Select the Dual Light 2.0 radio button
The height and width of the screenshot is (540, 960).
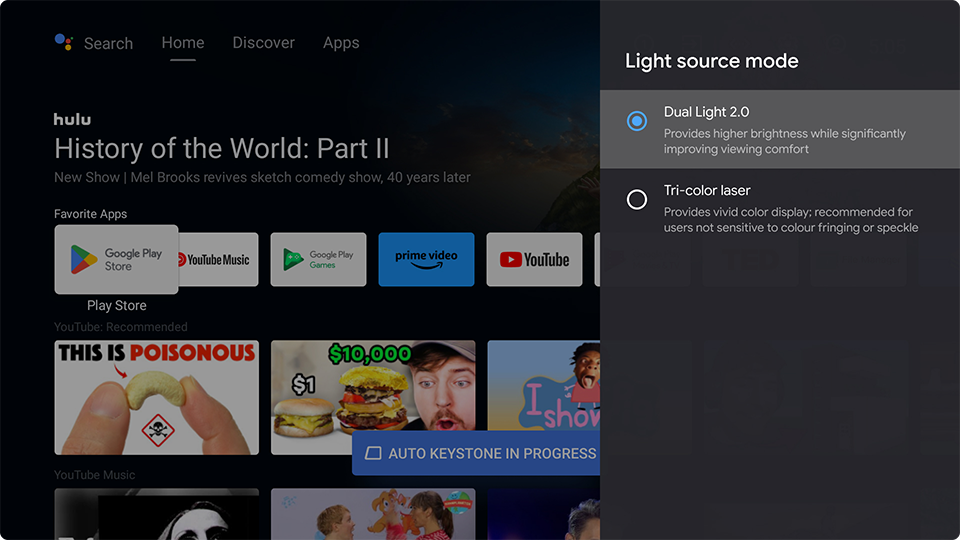(x=637, y=121)
